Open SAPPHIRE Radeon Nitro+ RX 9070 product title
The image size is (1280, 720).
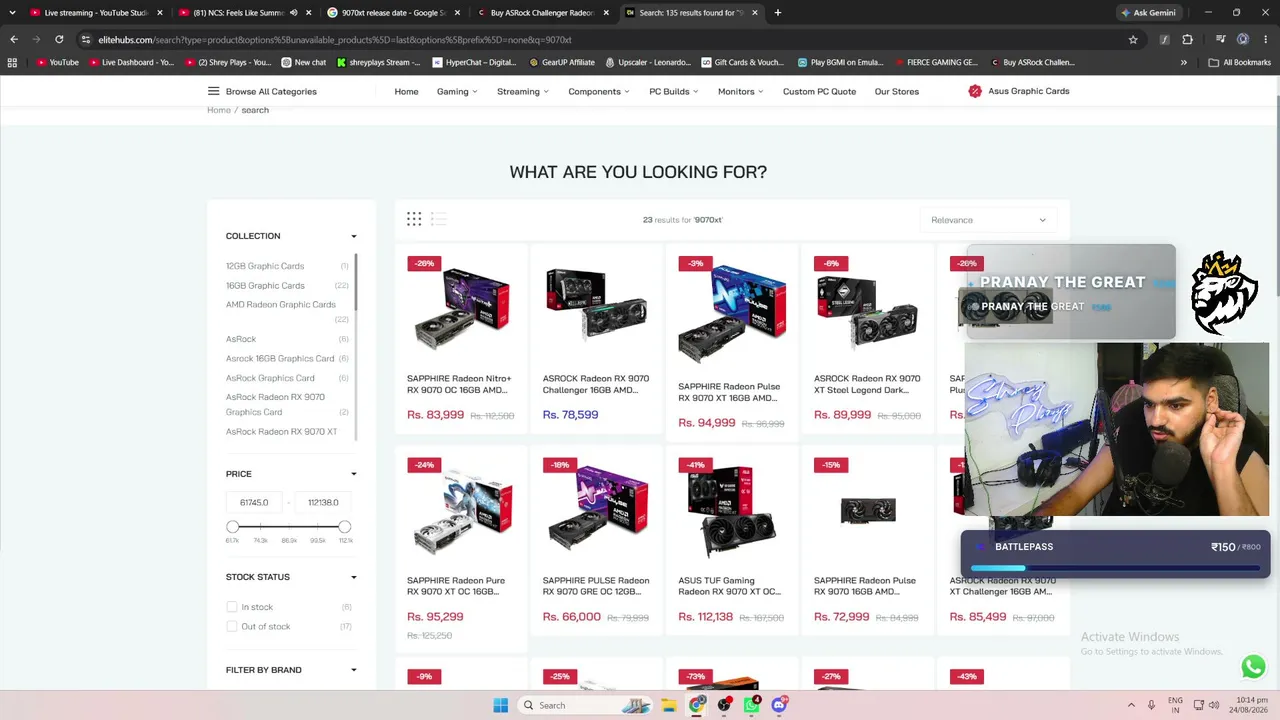coord(459,384)
